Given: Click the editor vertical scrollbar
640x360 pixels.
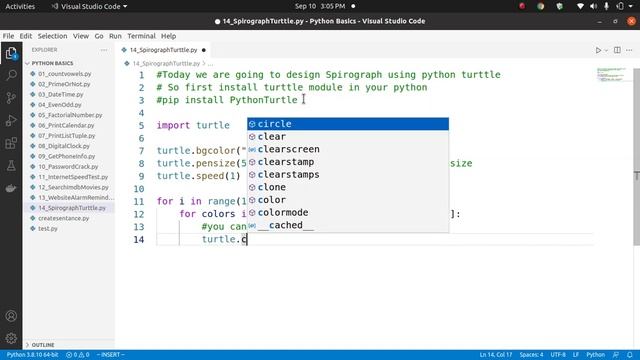Looking at the screenshot, I should click(636, 157).
